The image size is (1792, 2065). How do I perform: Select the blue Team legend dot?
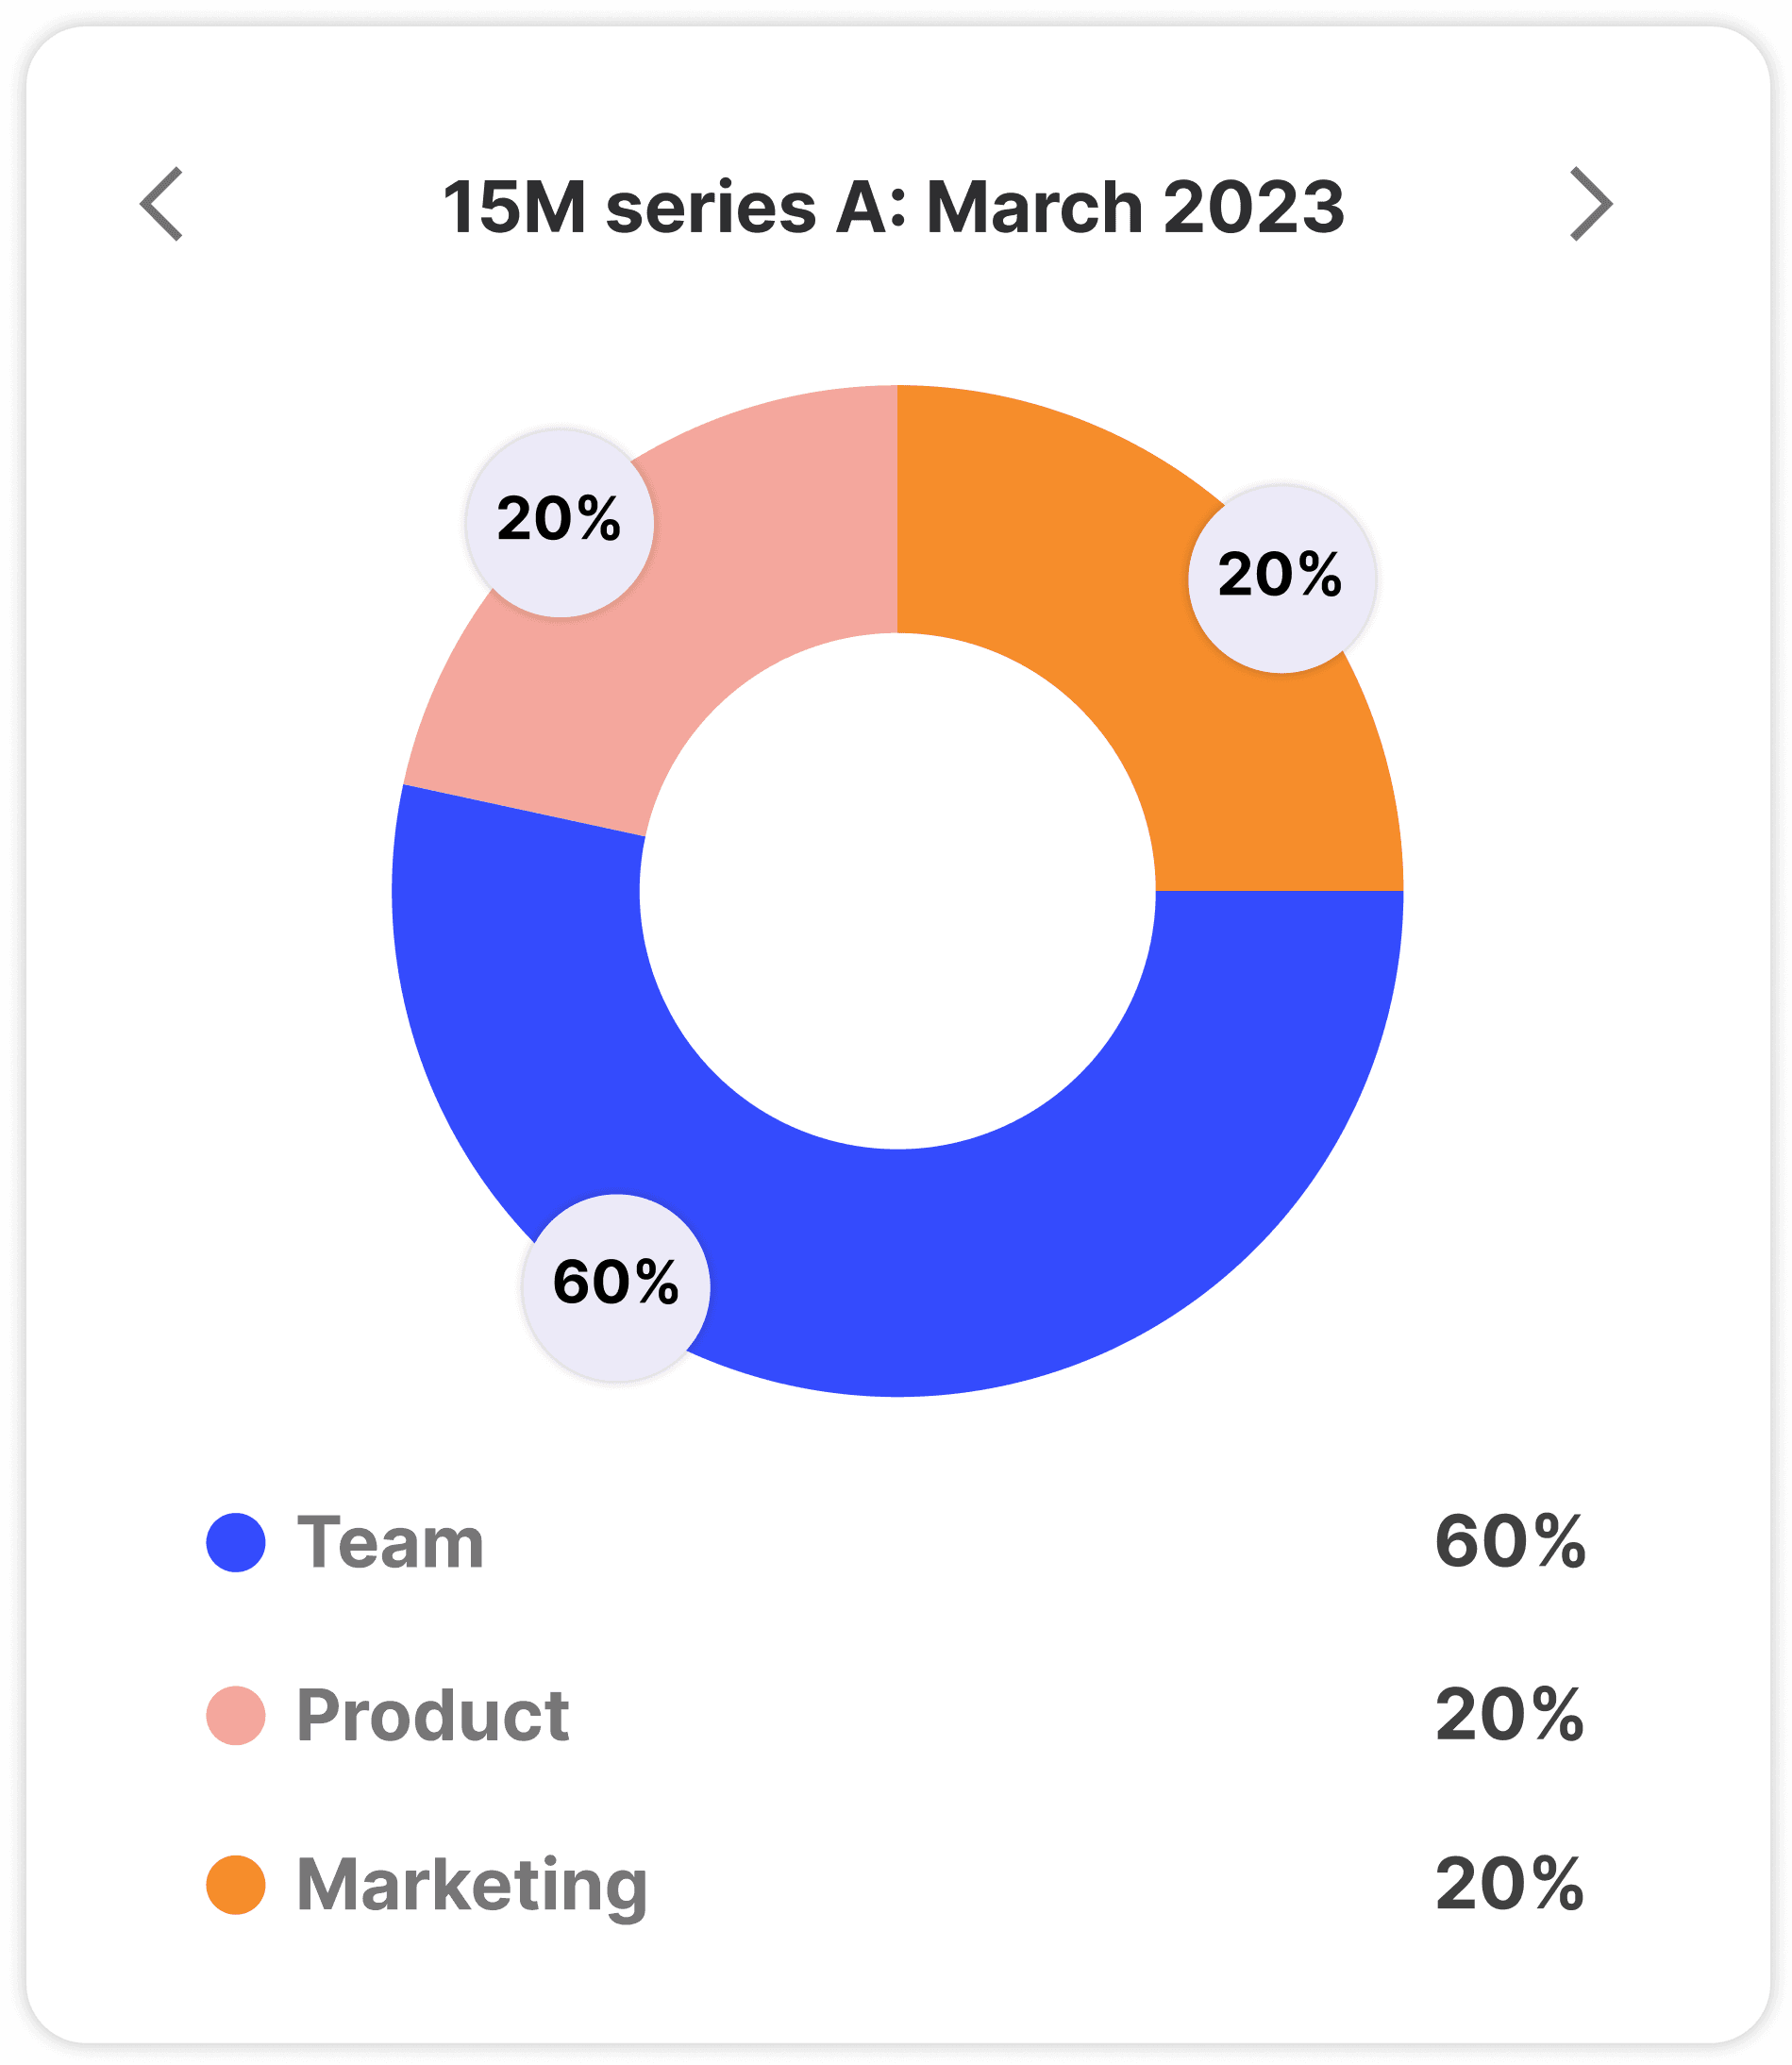[x=236, y=1542]
